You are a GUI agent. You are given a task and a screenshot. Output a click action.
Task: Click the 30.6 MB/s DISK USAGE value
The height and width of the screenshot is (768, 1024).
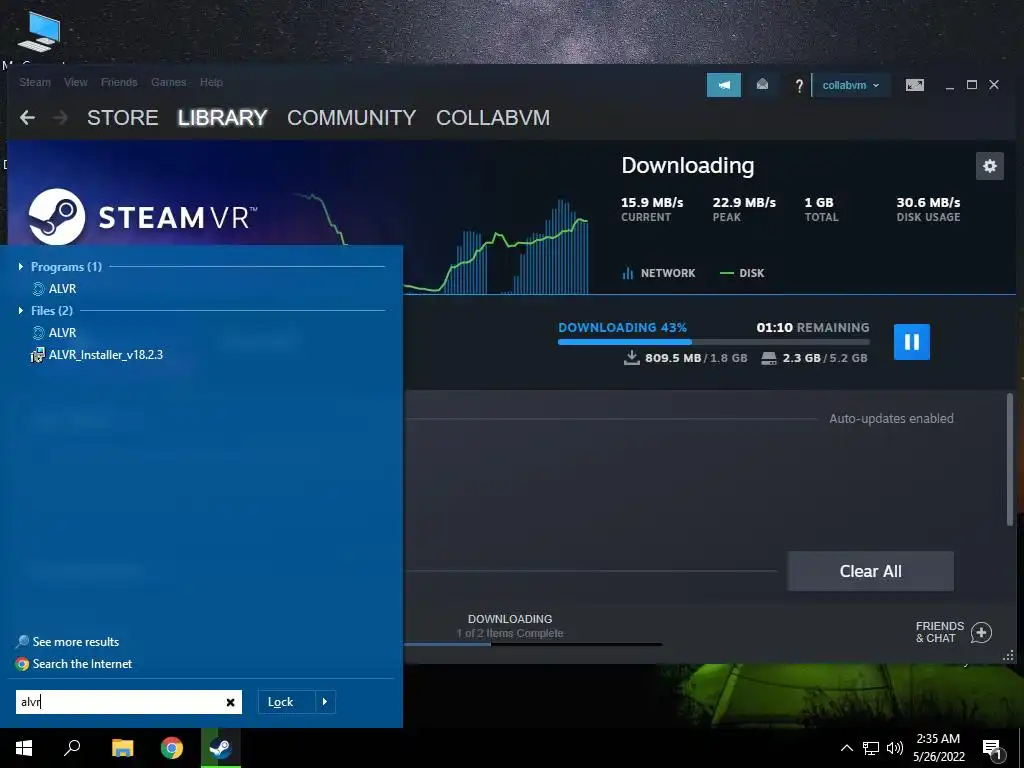(928, 202)
